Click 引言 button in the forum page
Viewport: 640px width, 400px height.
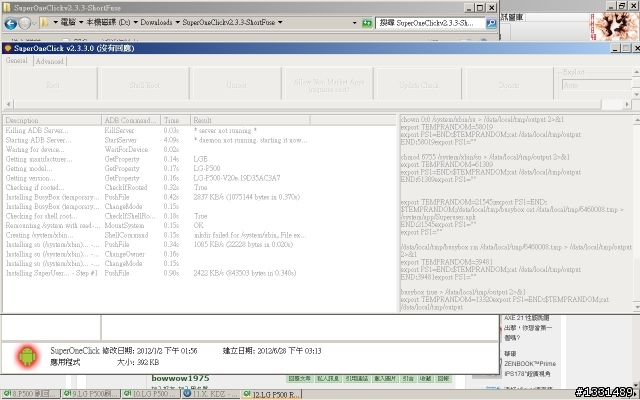pyautogui.click(x=407, y=378)
